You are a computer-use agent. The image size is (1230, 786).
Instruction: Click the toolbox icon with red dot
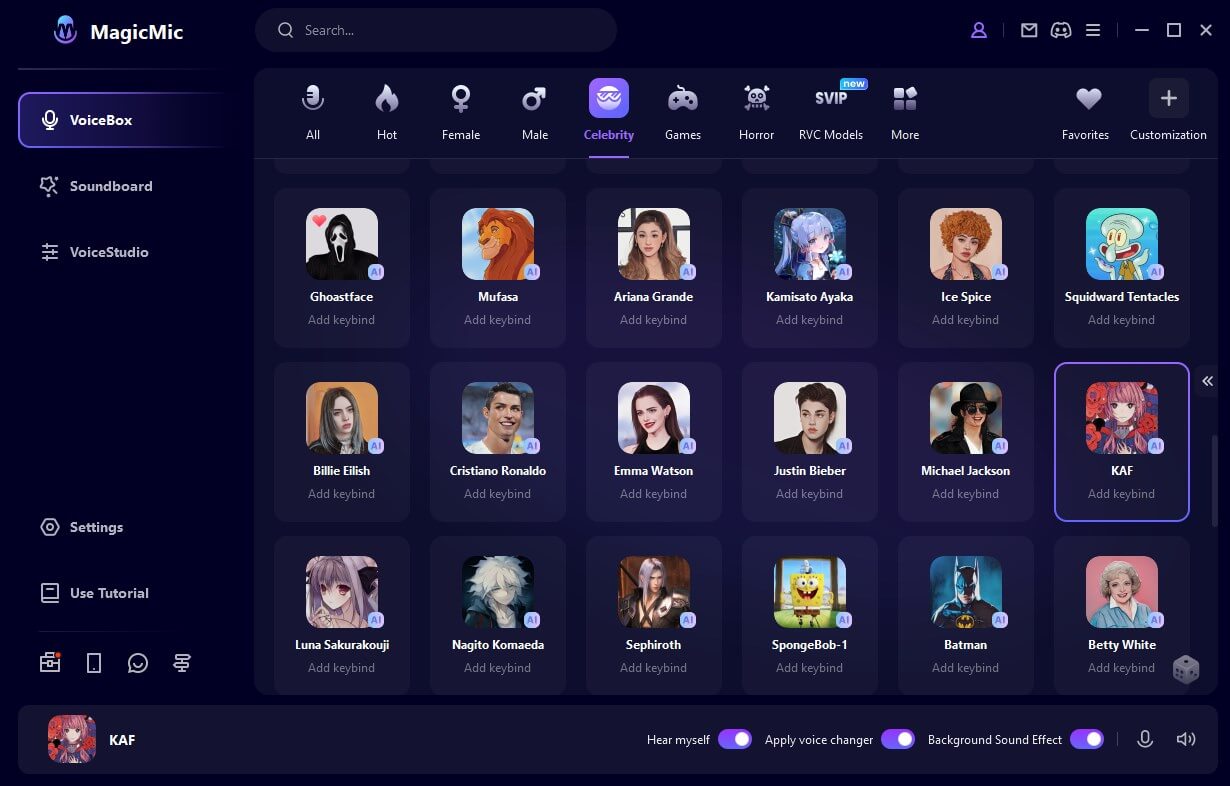[50, 663]
